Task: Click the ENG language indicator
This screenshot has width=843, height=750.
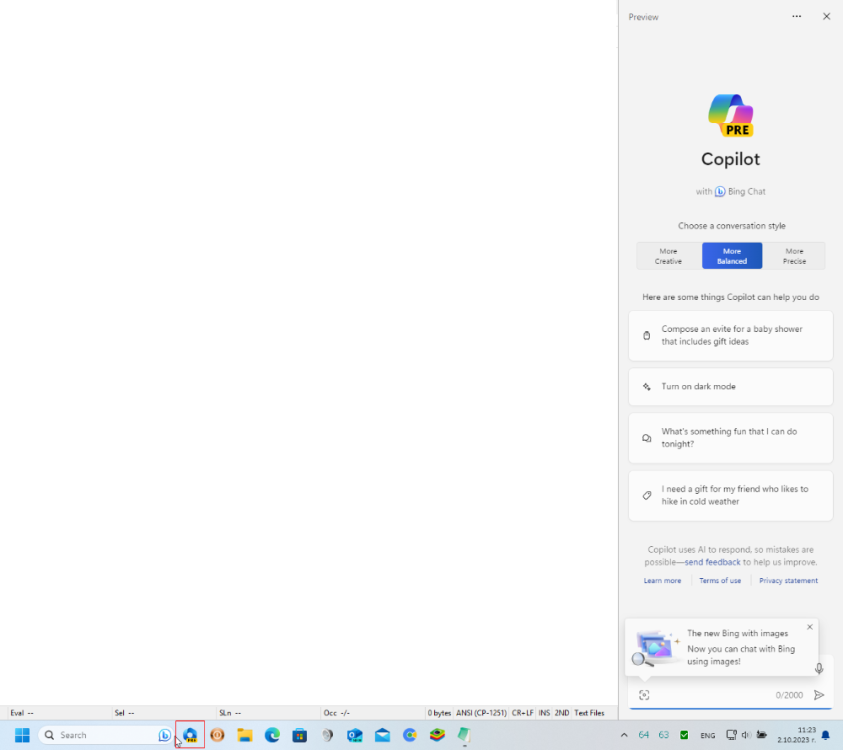Action: click(x=708, y=735)
